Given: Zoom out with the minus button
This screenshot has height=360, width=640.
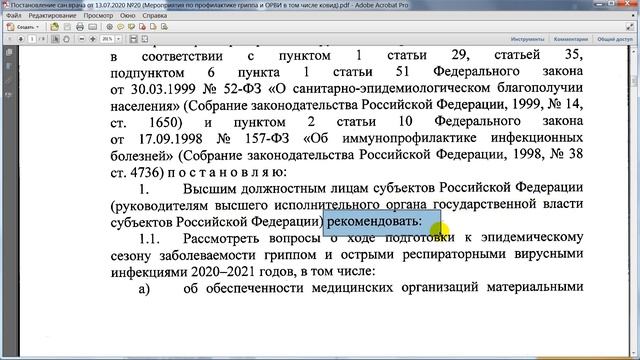Looking at the screenshot, I should [x=82, y=39].
